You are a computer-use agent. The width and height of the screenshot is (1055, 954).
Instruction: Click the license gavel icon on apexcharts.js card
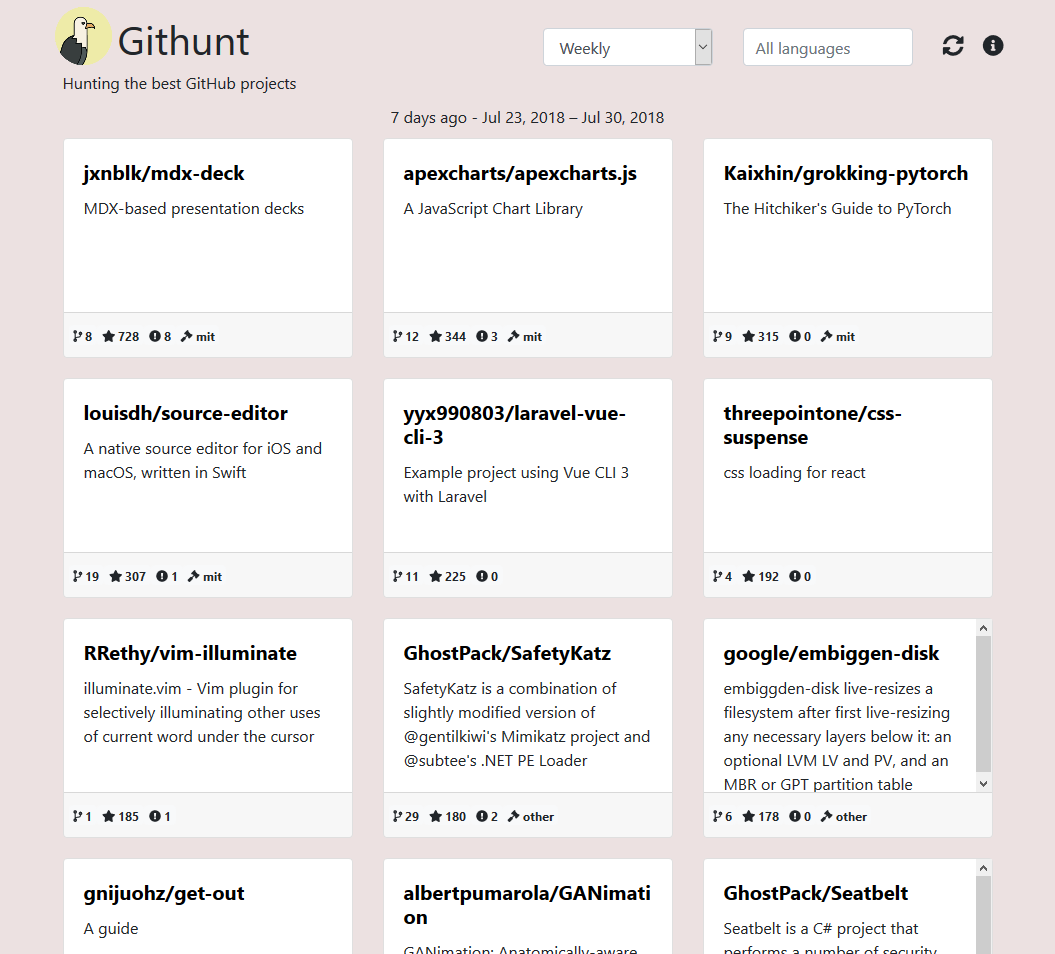(x=513, y=336)
